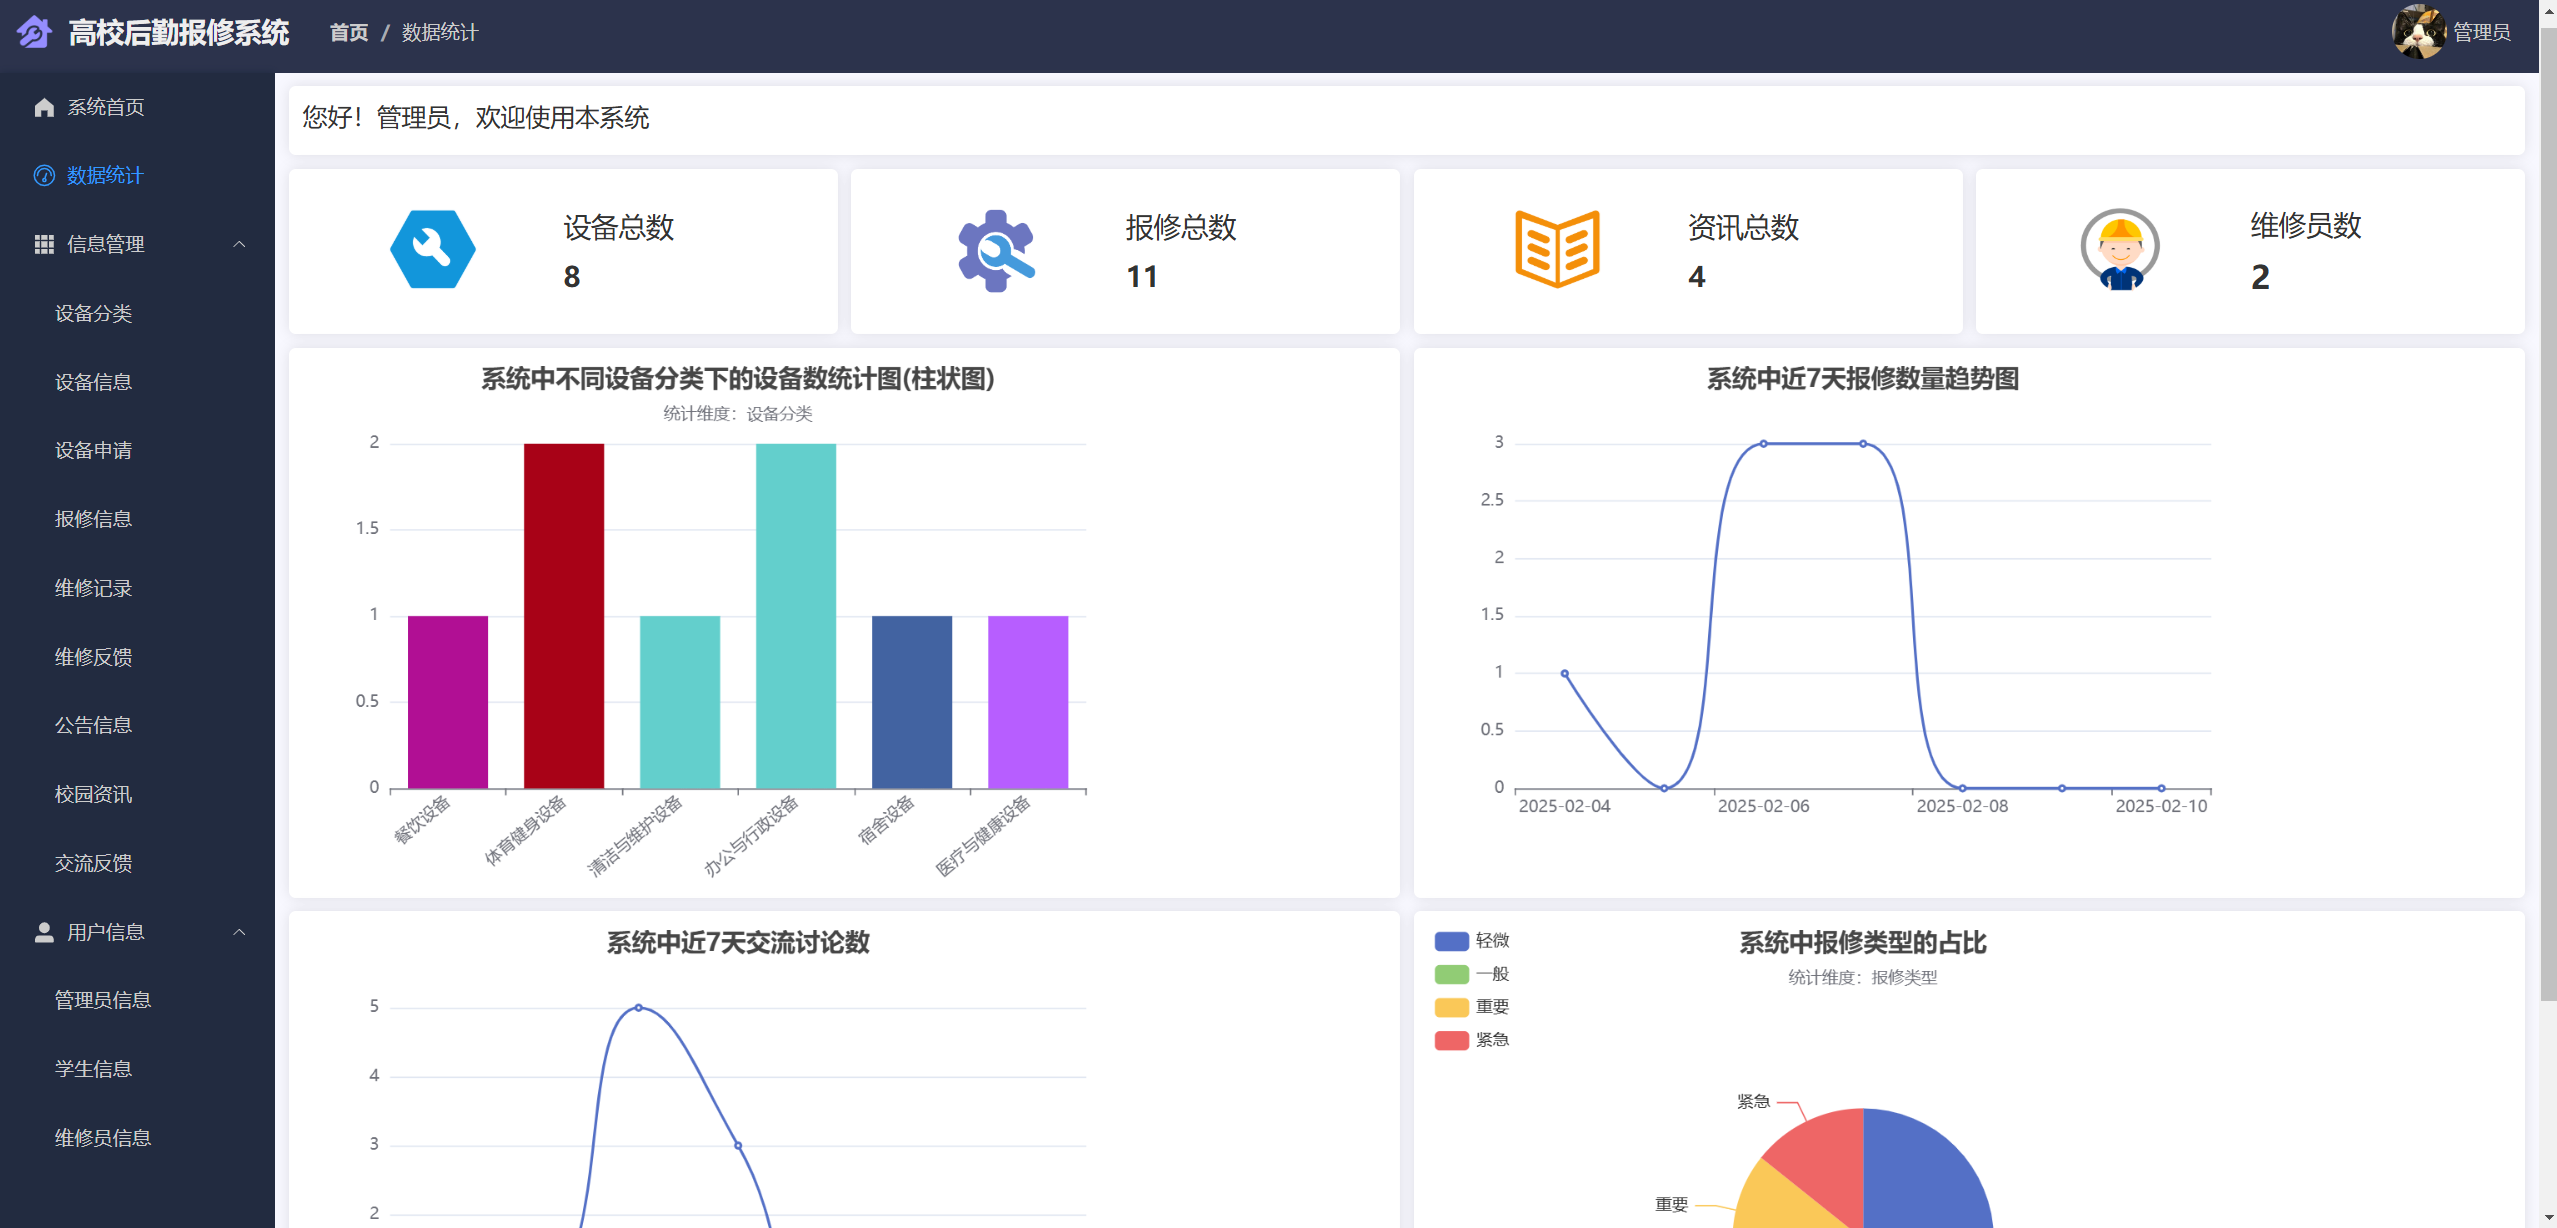Click the yellow 重要 legend color swatch

[x=1451, y=1007]
